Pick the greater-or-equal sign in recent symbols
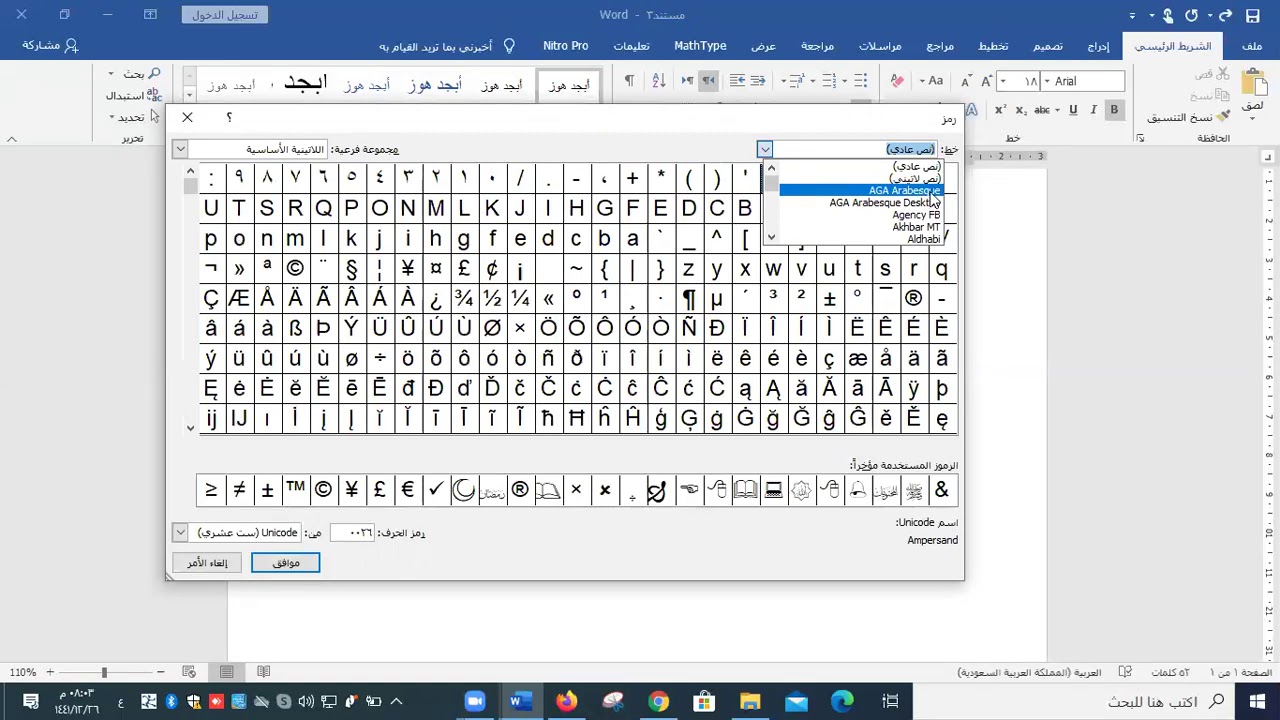 (x=211, y=490)
